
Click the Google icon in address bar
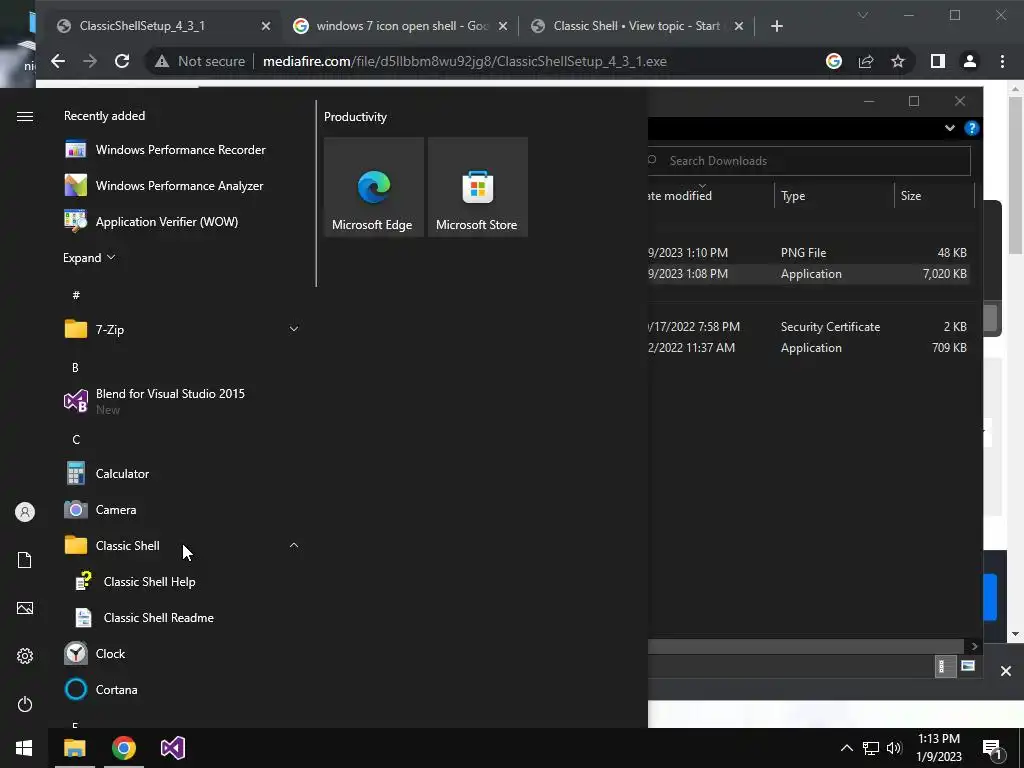tap(833, 61)
